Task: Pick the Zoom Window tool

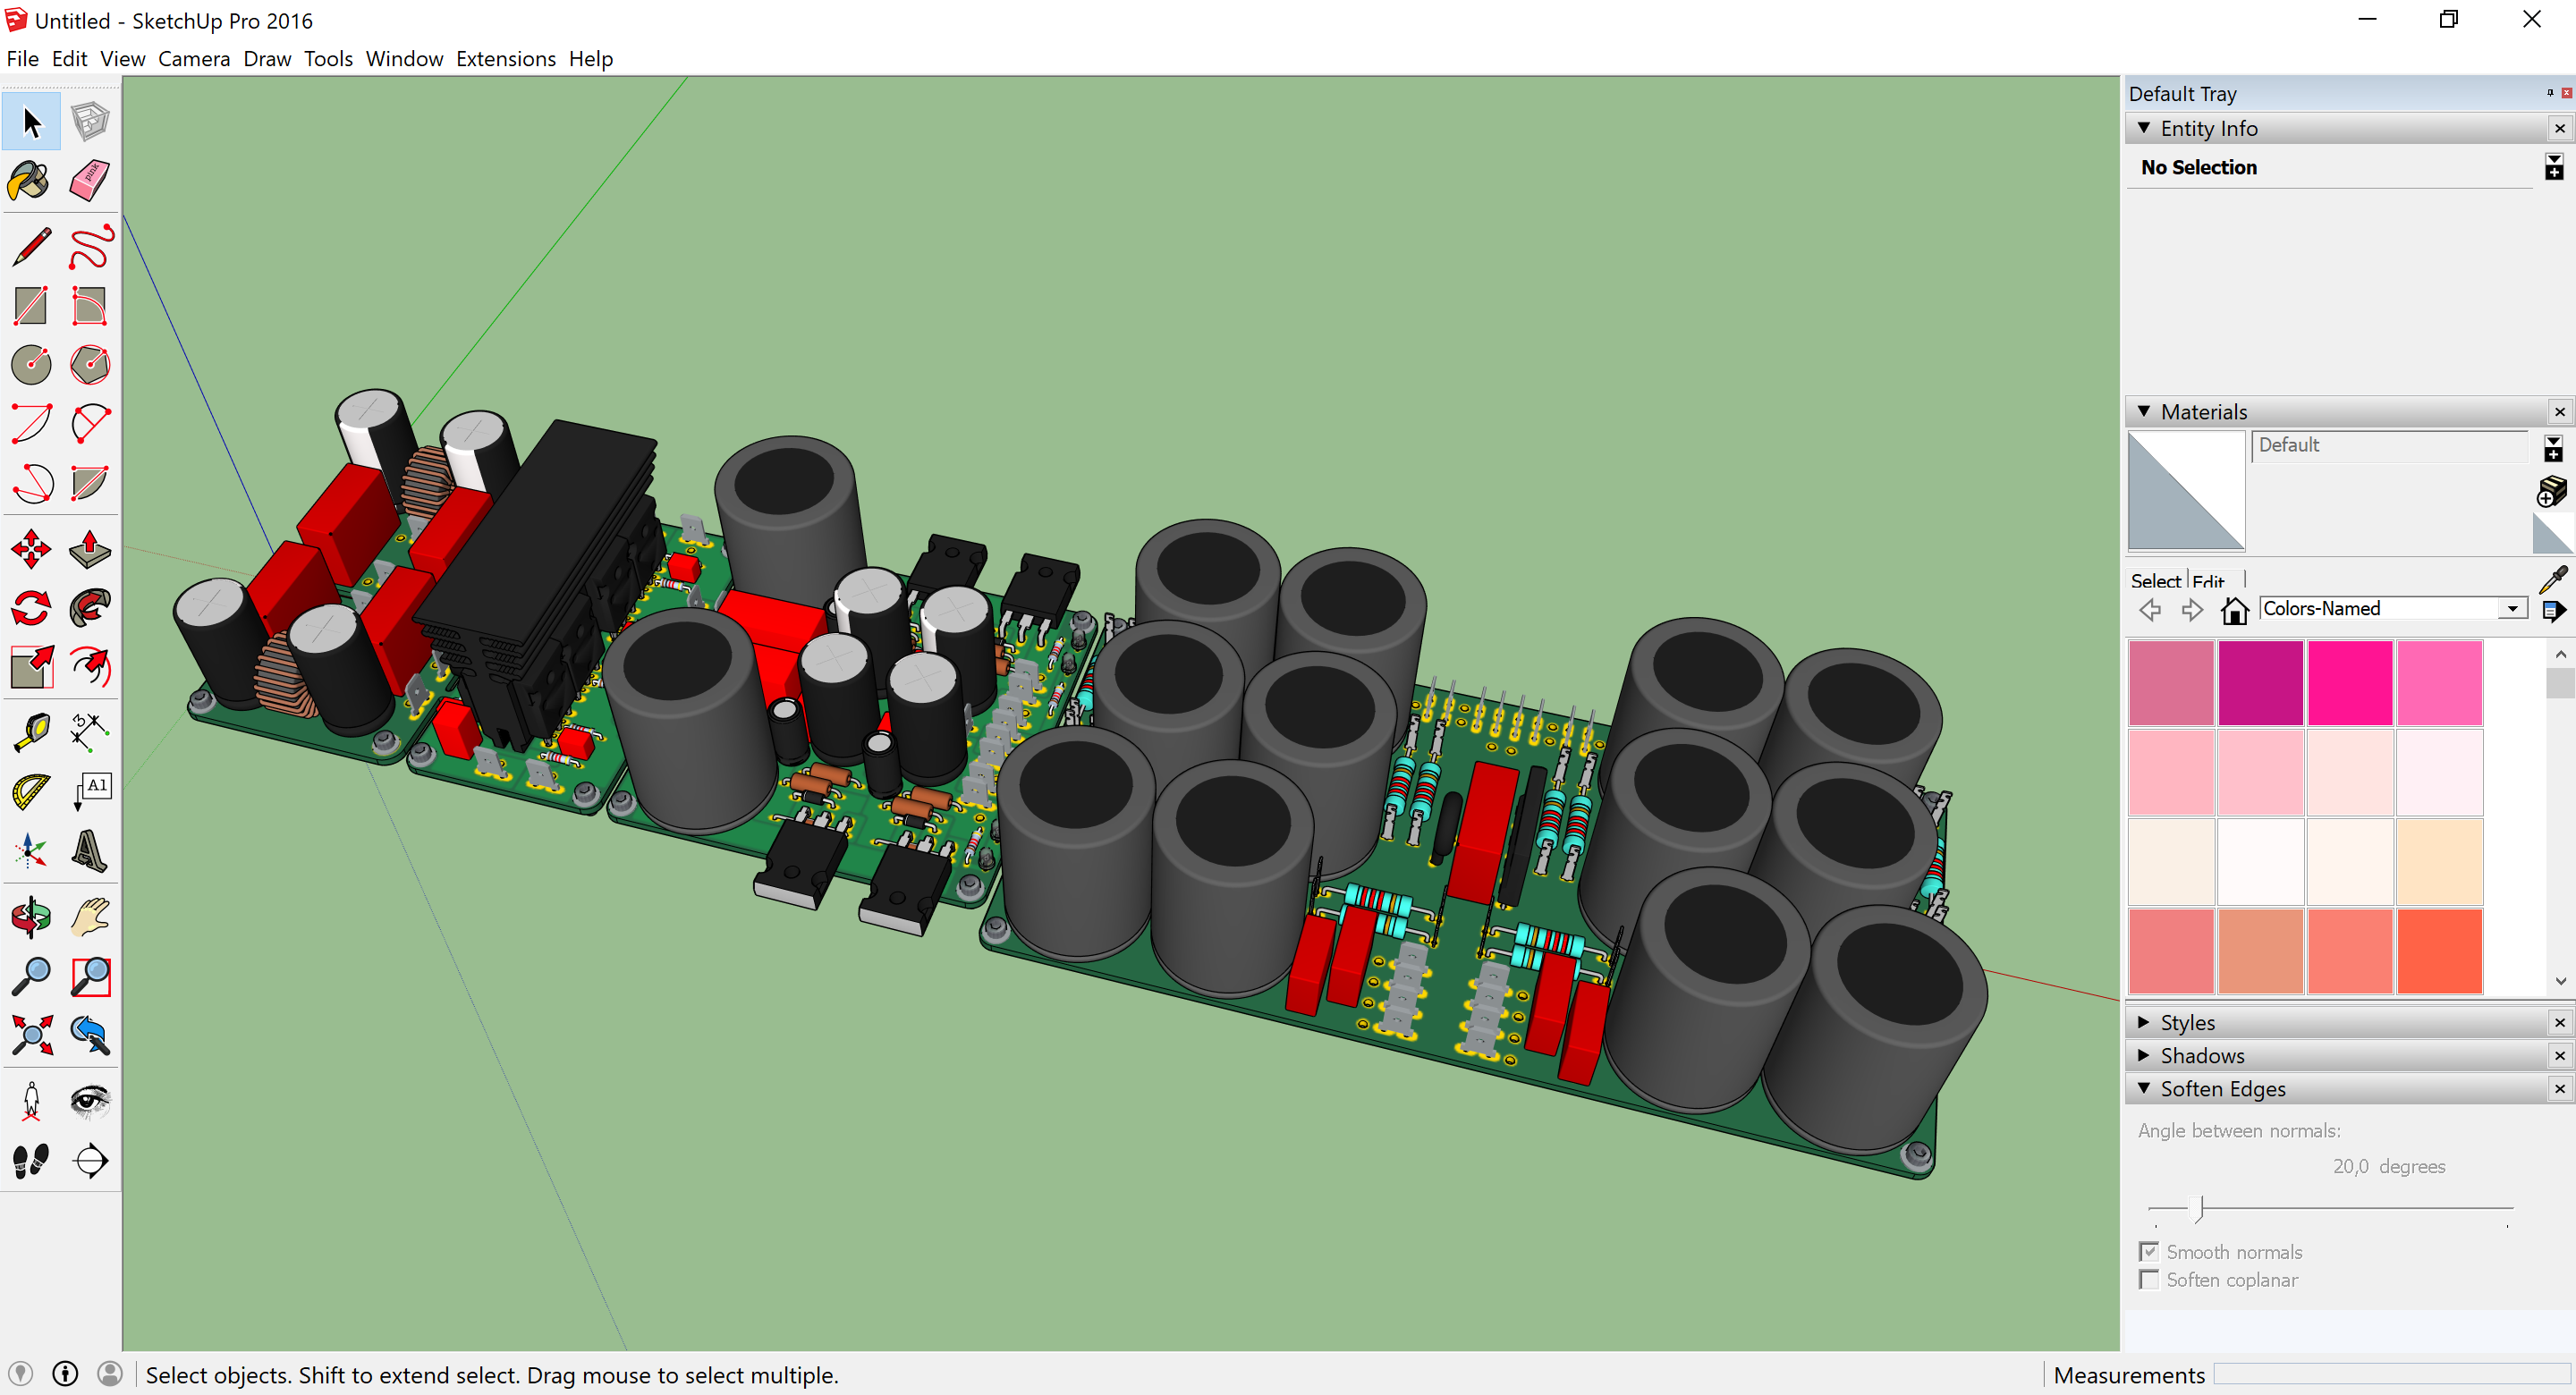Action: click(x=90, y=976)
